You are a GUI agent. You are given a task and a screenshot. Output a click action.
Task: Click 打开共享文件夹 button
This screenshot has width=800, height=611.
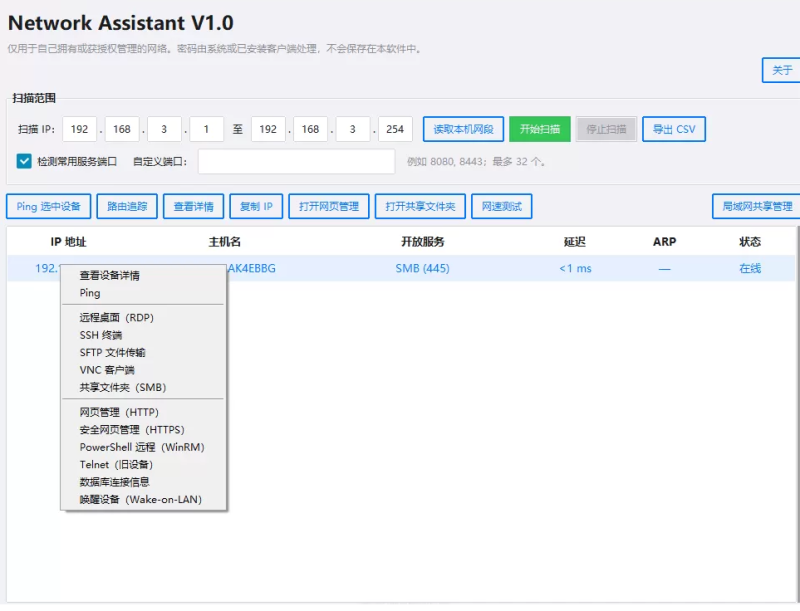pos(420,207)
